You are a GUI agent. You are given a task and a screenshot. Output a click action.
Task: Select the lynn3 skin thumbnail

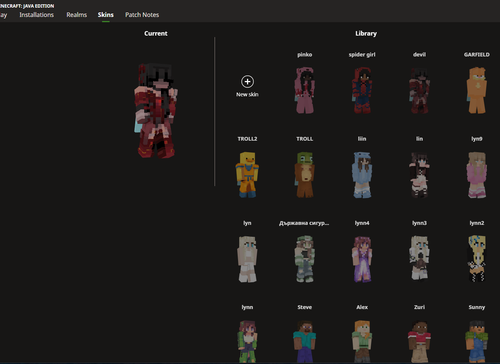[419, 259]
